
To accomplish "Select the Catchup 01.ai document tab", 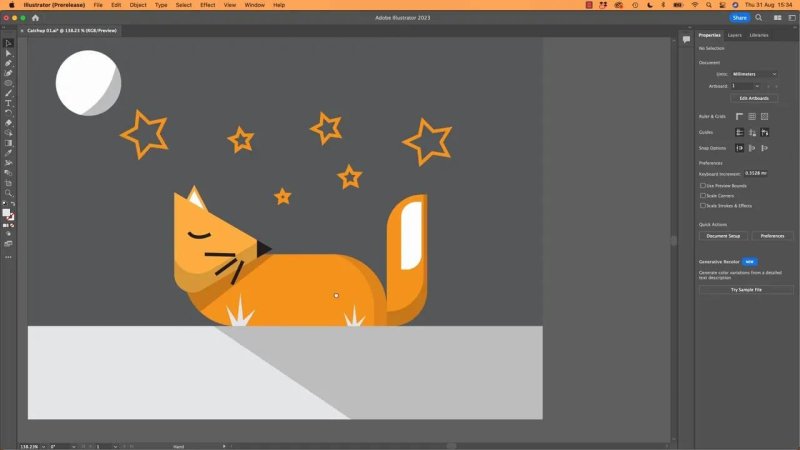I will (x=72, y=31).
